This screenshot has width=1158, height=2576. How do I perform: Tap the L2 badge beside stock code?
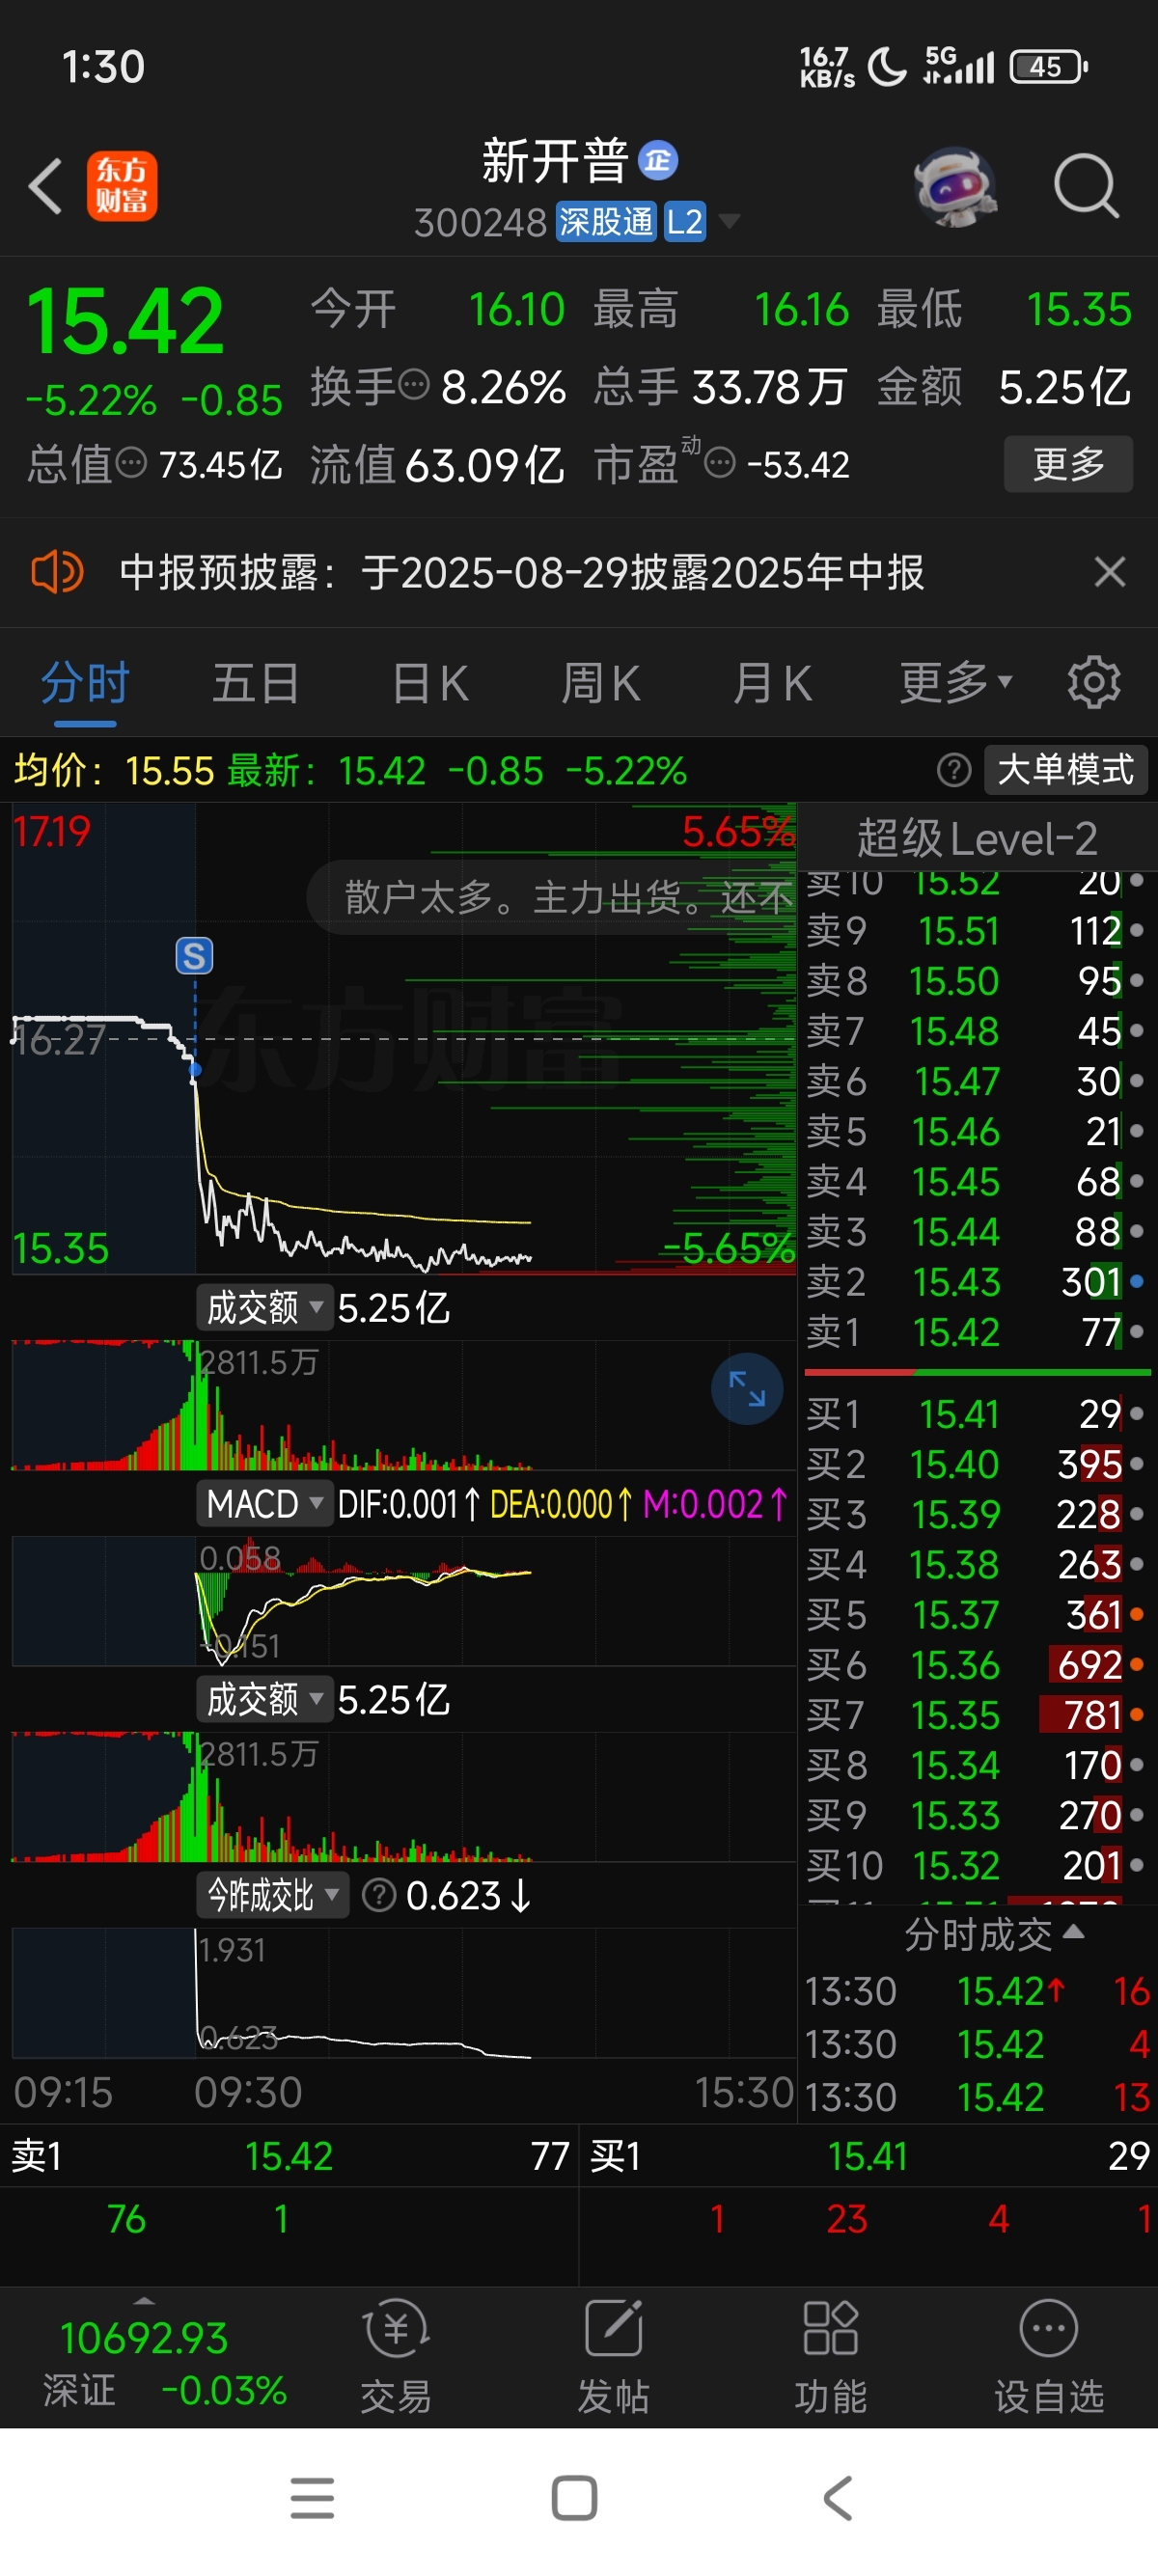coord(685,222)
